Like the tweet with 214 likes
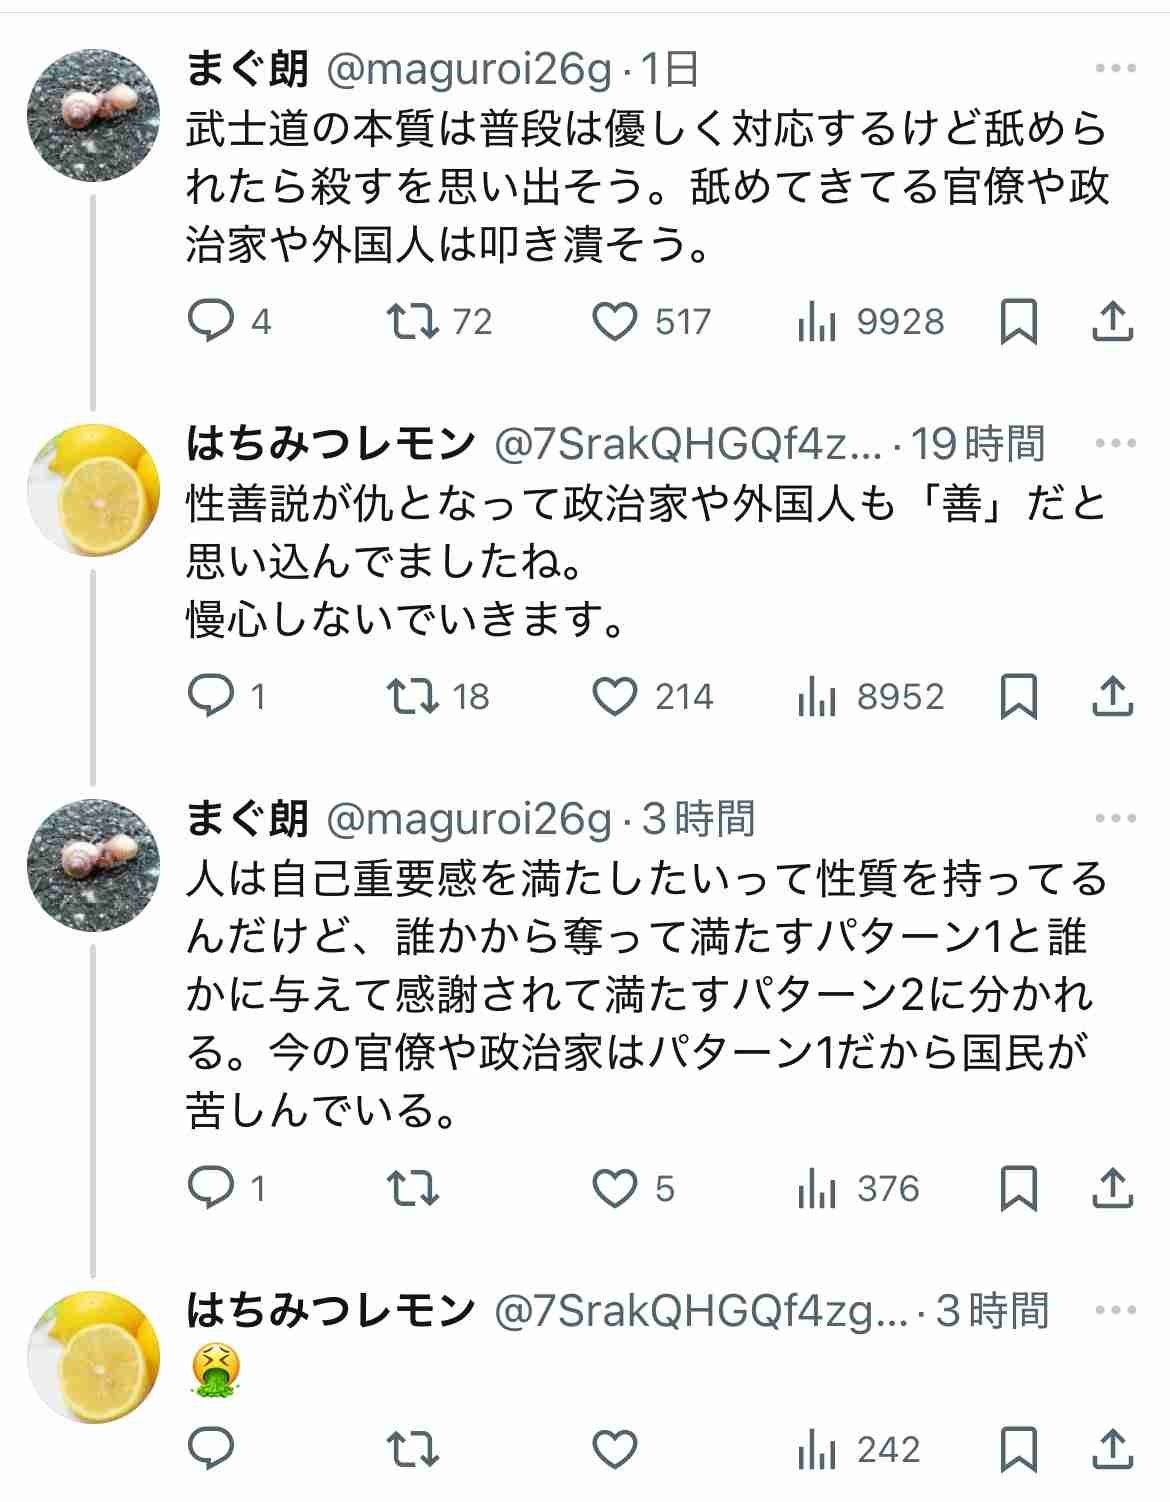This screenshot has height=1502, width=1170. pos(614,697)
